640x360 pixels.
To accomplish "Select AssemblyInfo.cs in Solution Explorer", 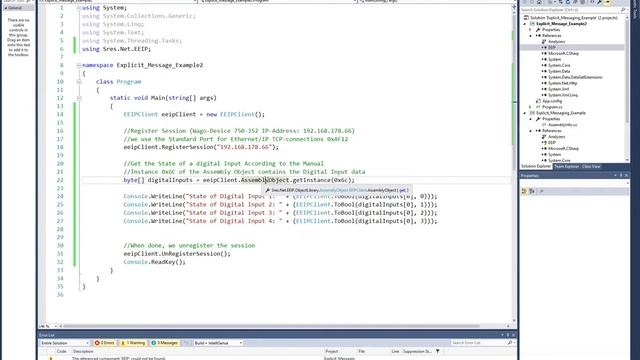I will click(x=562, y=125).
